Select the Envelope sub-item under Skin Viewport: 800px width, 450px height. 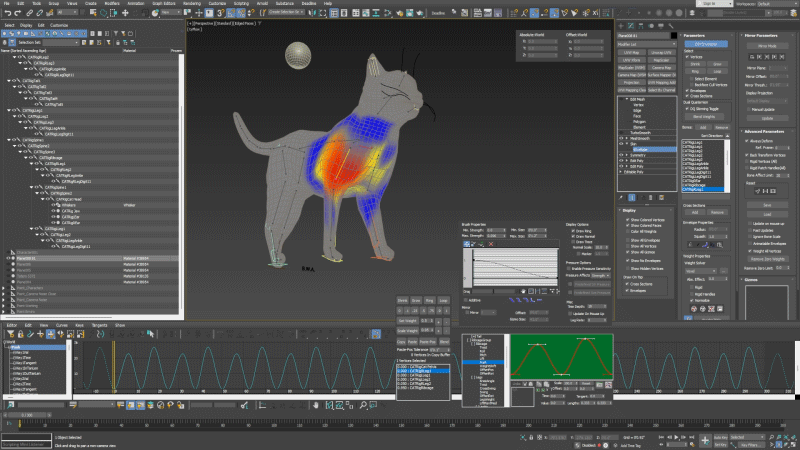[642, 149]
